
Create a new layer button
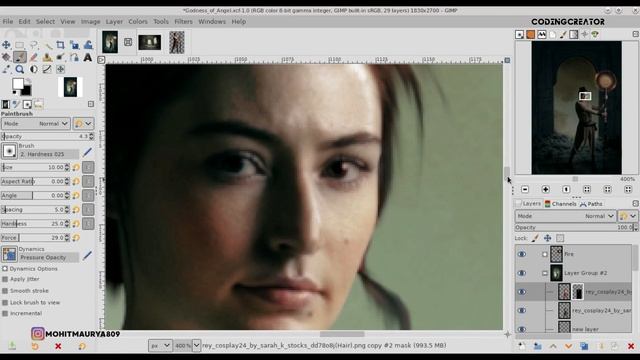tap(522, 346)
